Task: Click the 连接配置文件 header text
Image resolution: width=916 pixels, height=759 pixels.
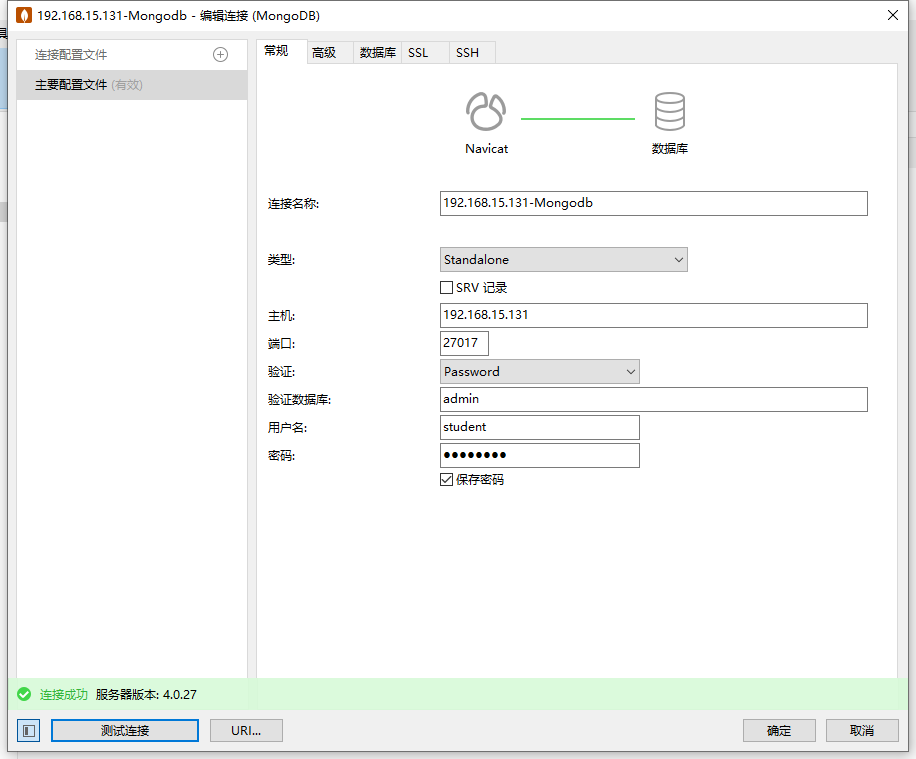Action: click(x=71, y=55)
